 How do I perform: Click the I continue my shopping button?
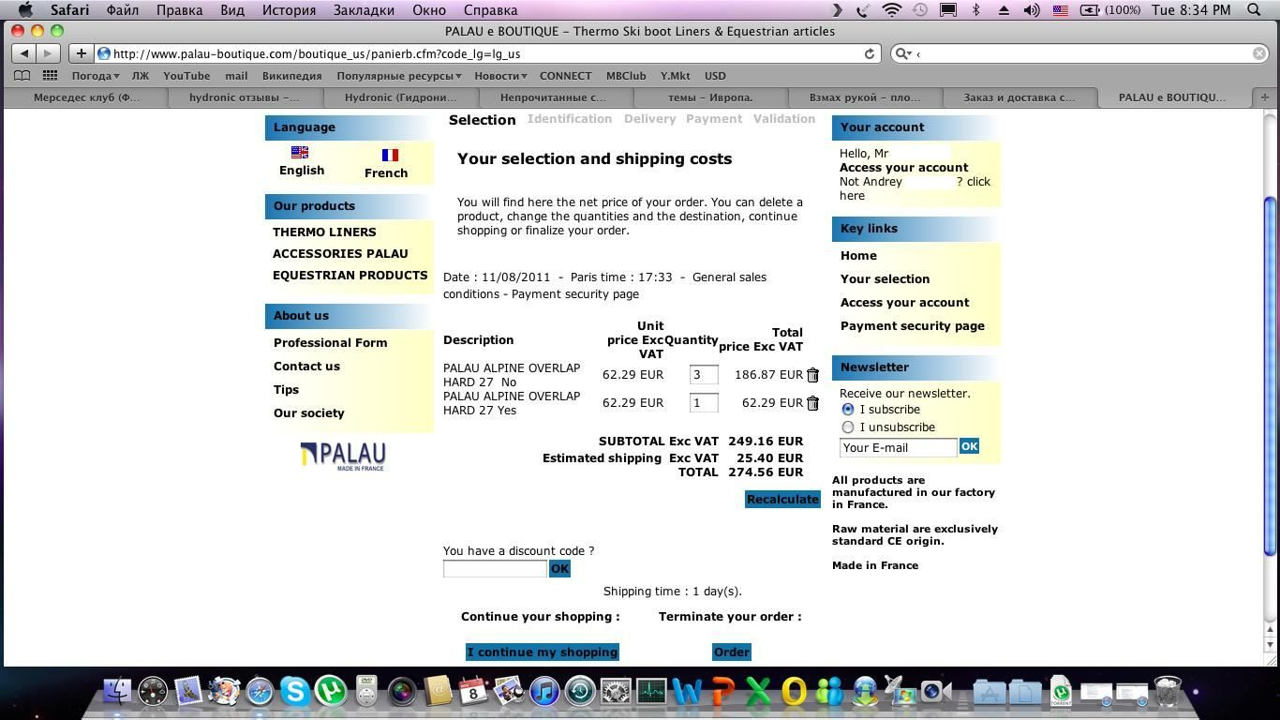542,652
